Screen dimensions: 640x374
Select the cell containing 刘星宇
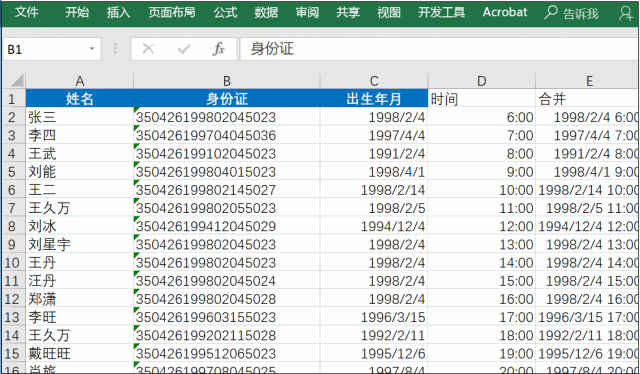pos(80,244)
